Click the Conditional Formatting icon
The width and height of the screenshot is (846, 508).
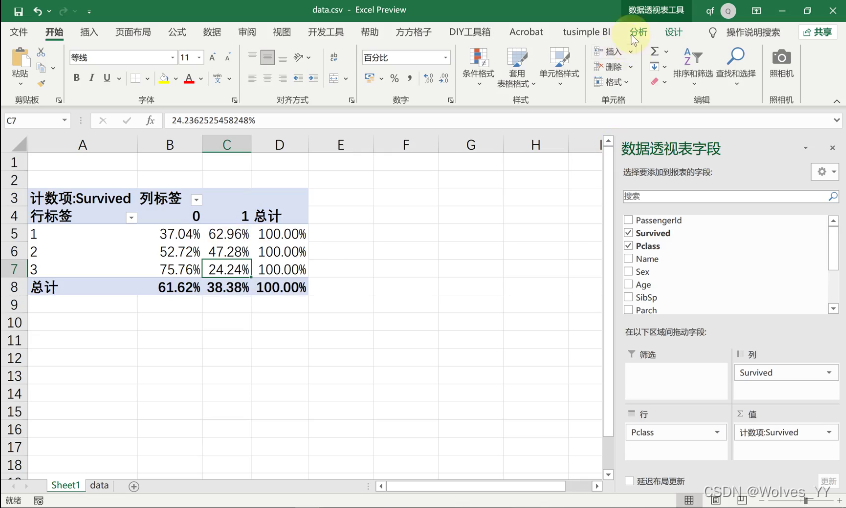(x=478, y=57)
